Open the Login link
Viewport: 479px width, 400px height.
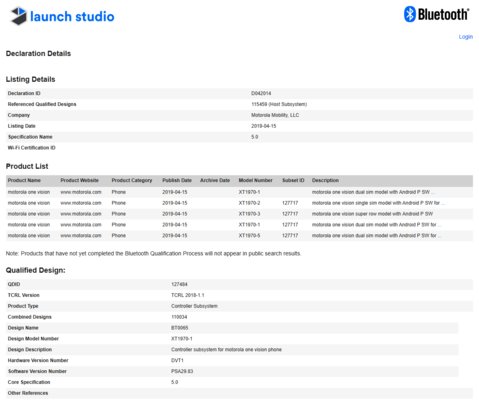coord(466,37)
